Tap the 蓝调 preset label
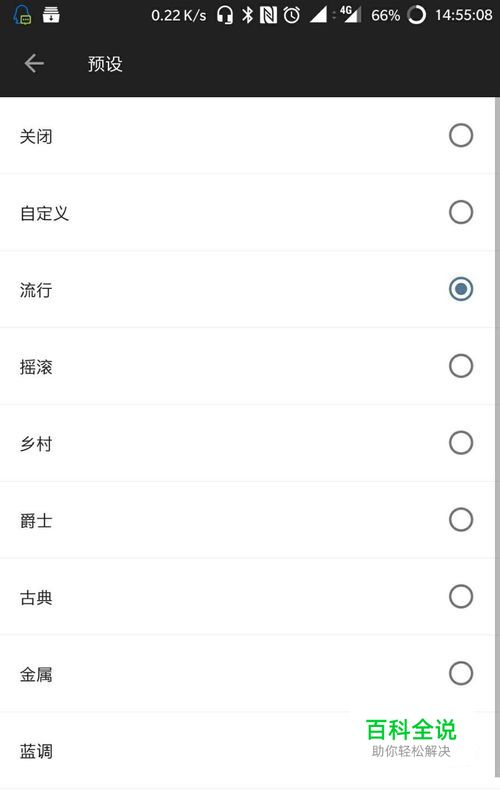Image resolution: width=500 pixels, height=790 pixels. tap(36, 751)
